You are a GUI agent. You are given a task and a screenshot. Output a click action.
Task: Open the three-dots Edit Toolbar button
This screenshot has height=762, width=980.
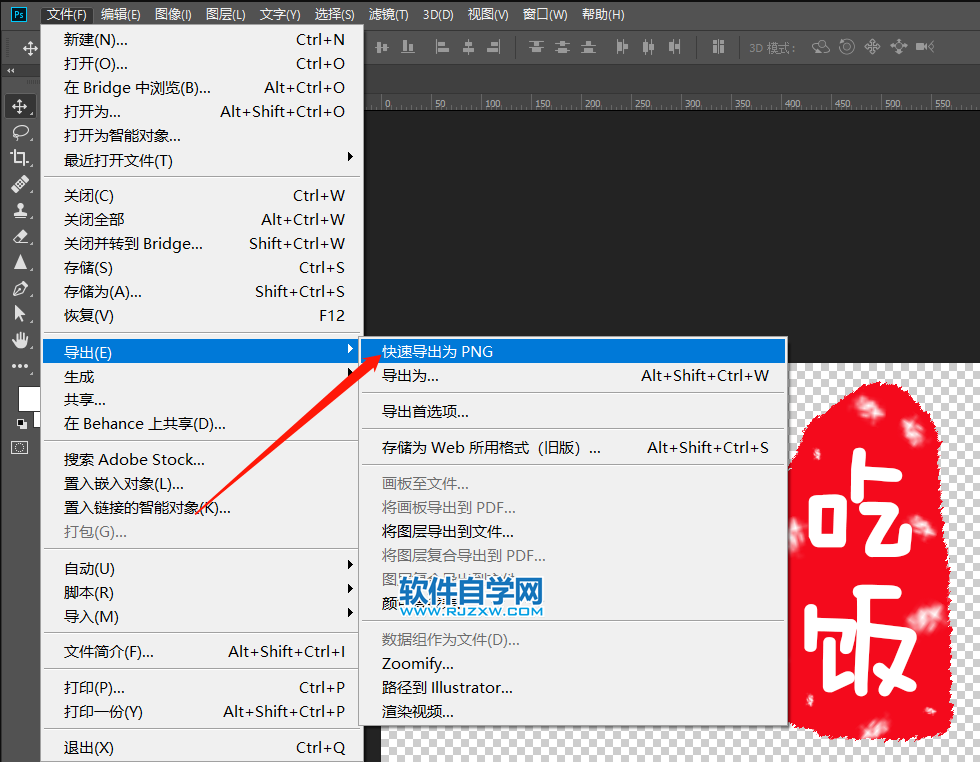pyautogui.click(x=20, y=366)
